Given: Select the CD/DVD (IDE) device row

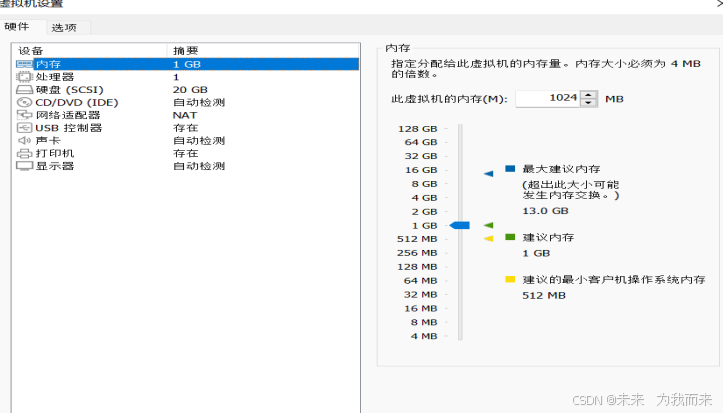Looking at the screenshot, I should [x=187, y=102].
